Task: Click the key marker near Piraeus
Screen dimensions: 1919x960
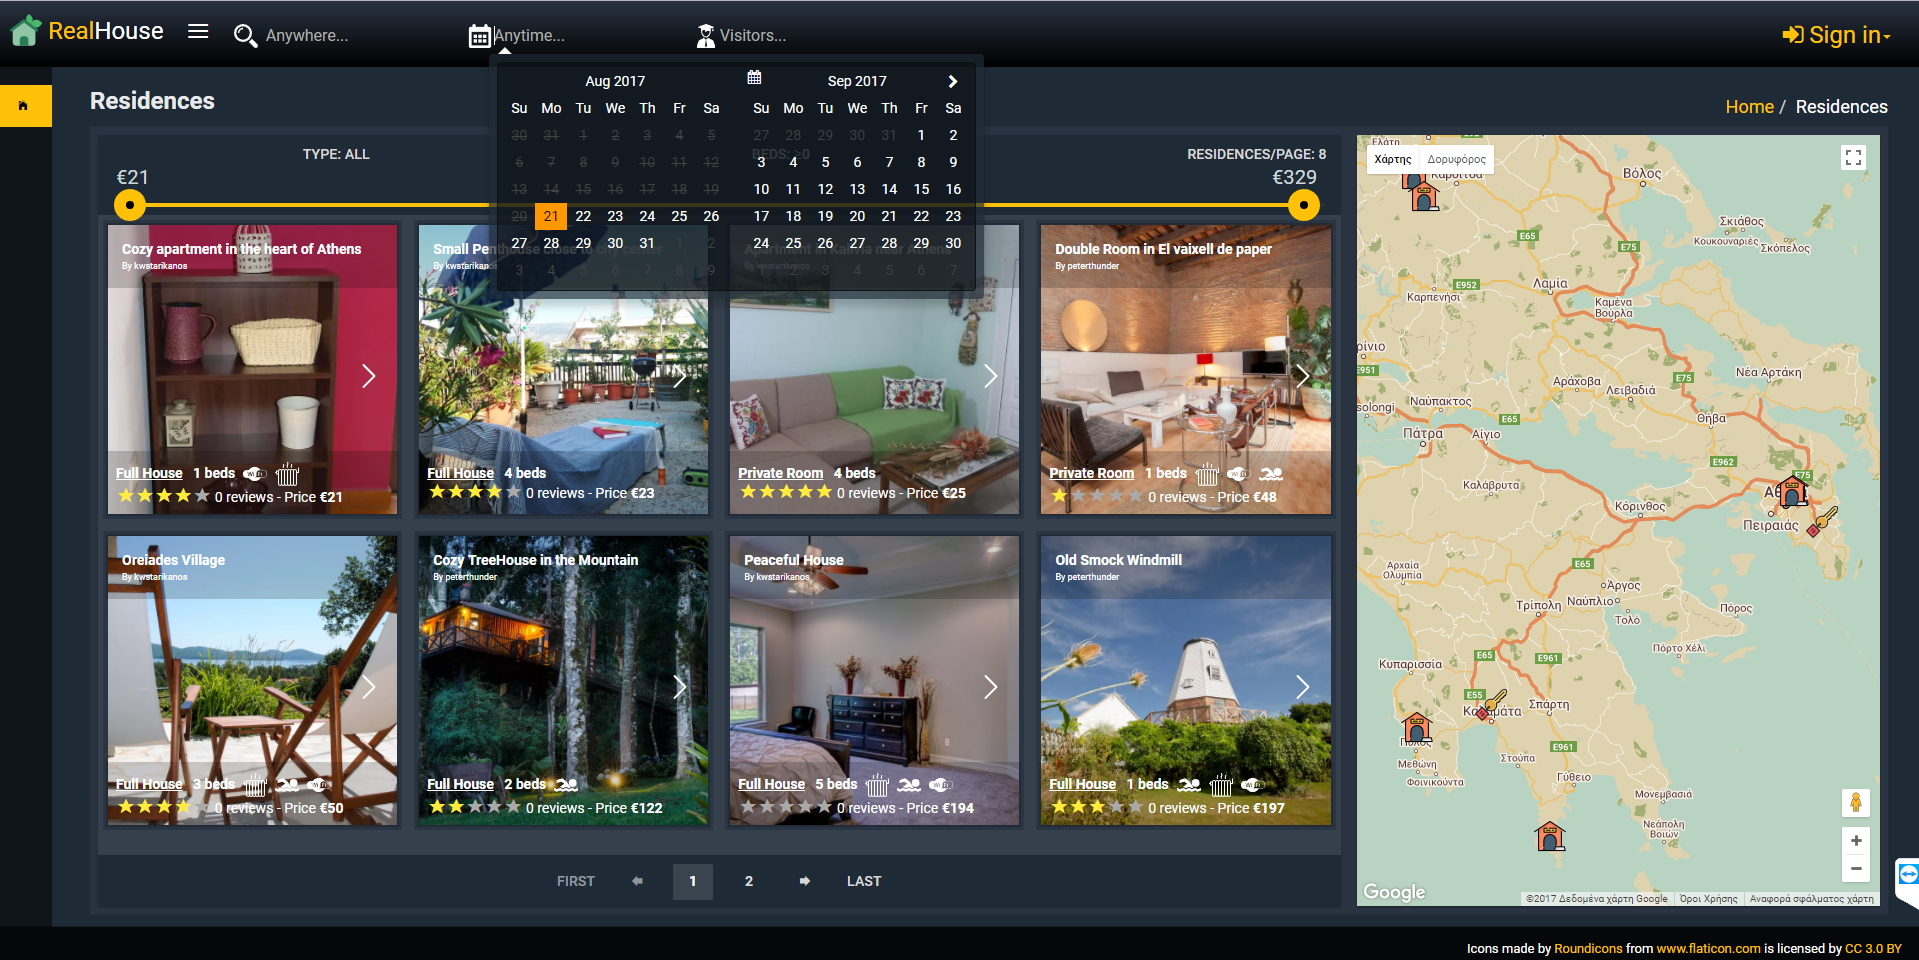Action: pos(1824,520)
